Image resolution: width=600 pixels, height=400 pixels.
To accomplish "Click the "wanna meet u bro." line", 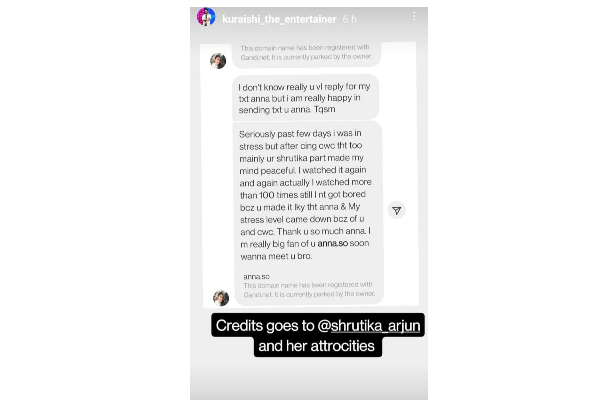I will coord(276,256).
